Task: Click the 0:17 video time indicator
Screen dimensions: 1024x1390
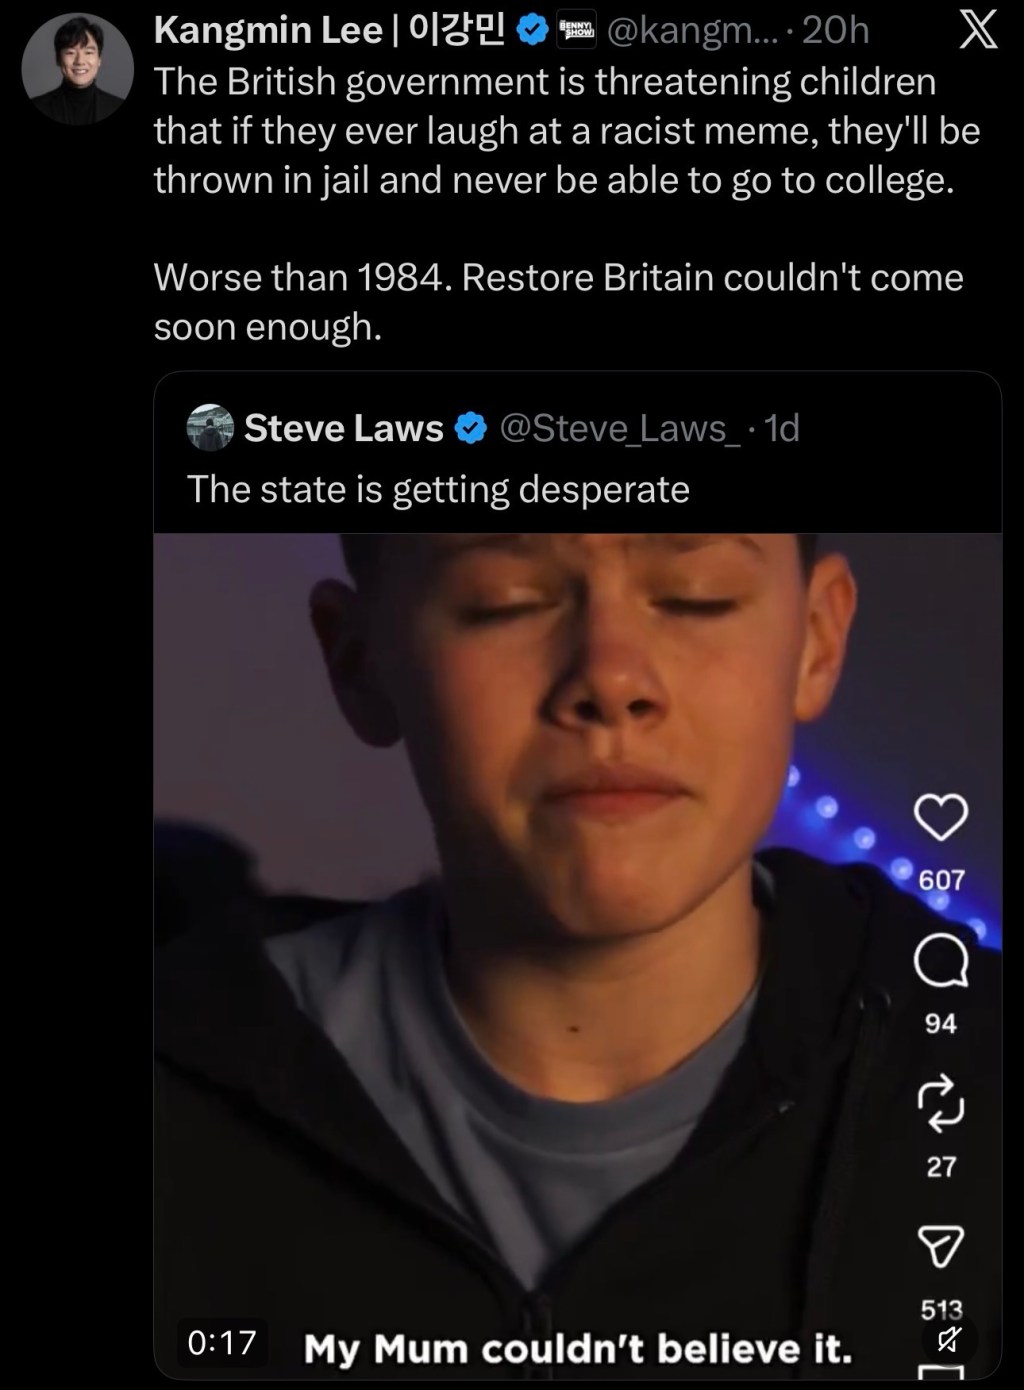Action: (222, 1341)
